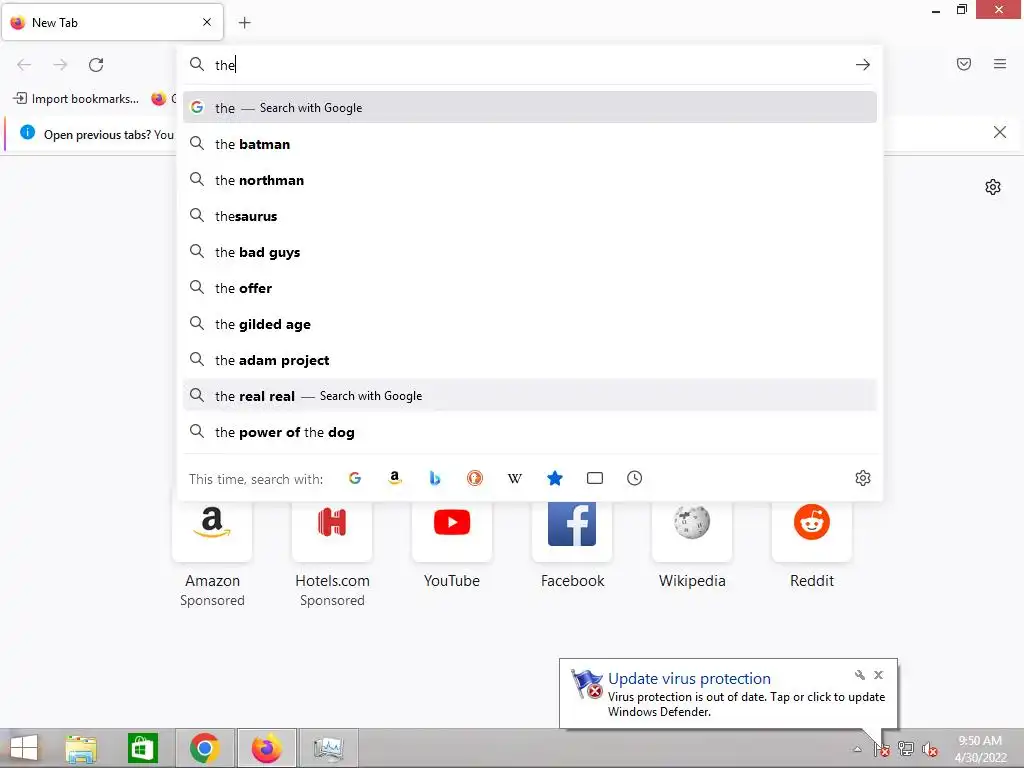Open notification settings wrench icon
Viewport: 1024px width, 768px height.
pyautogui.click(x=859, y=675)
